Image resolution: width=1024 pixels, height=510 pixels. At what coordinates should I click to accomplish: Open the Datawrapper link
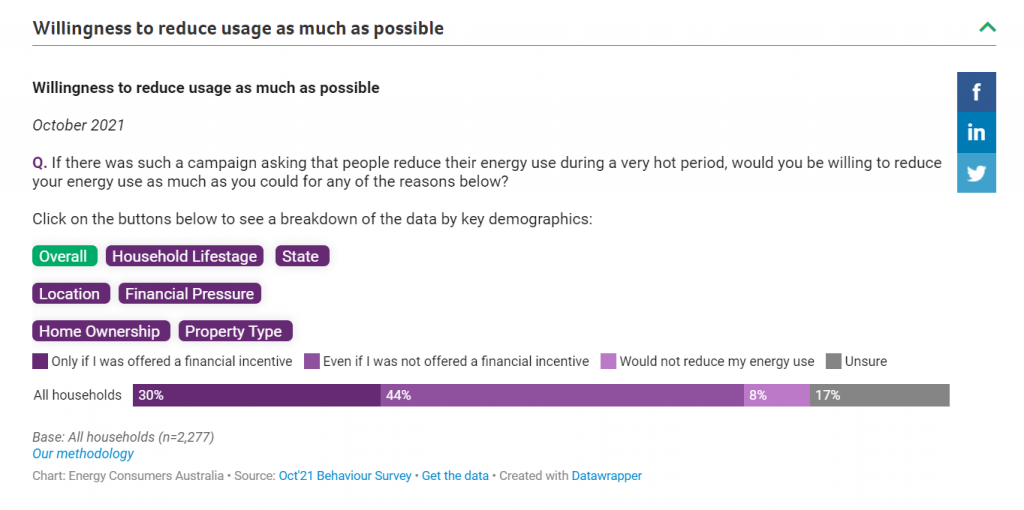(x=607, y=476)
